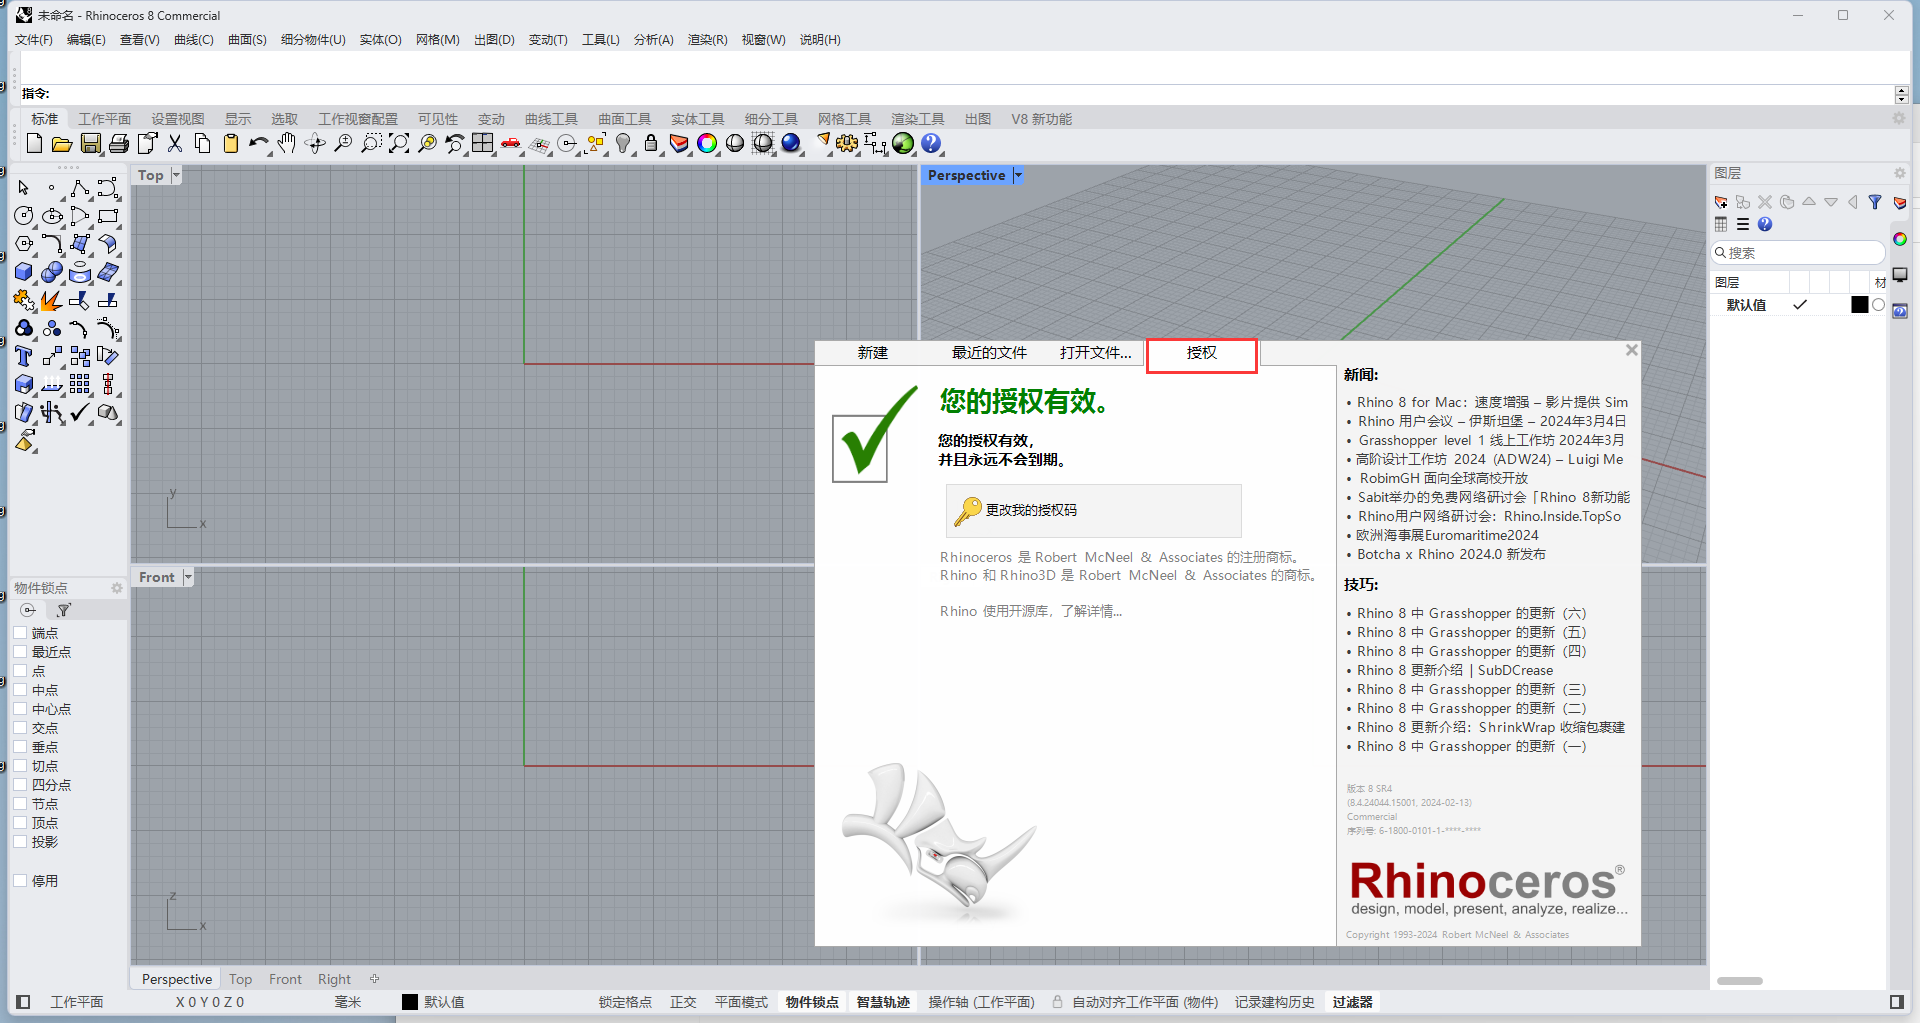
Task: Click the Paste clipboard icon
Action: click(x=231, y=144)
